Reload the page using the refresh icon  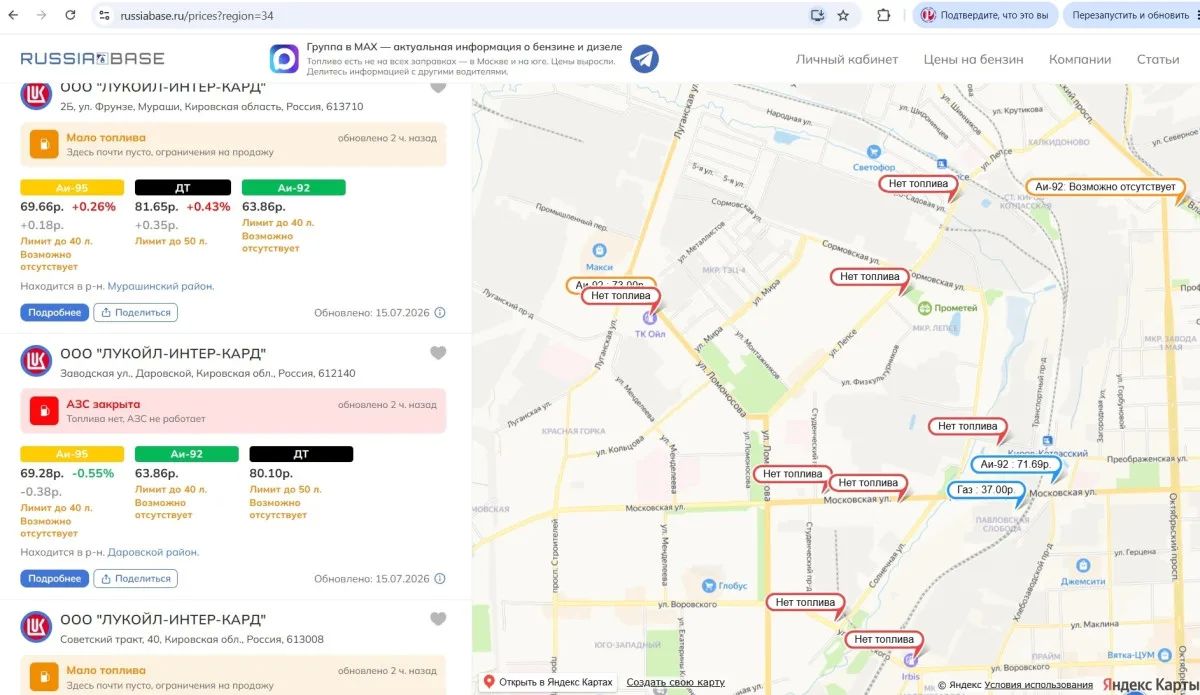(70, 15)
